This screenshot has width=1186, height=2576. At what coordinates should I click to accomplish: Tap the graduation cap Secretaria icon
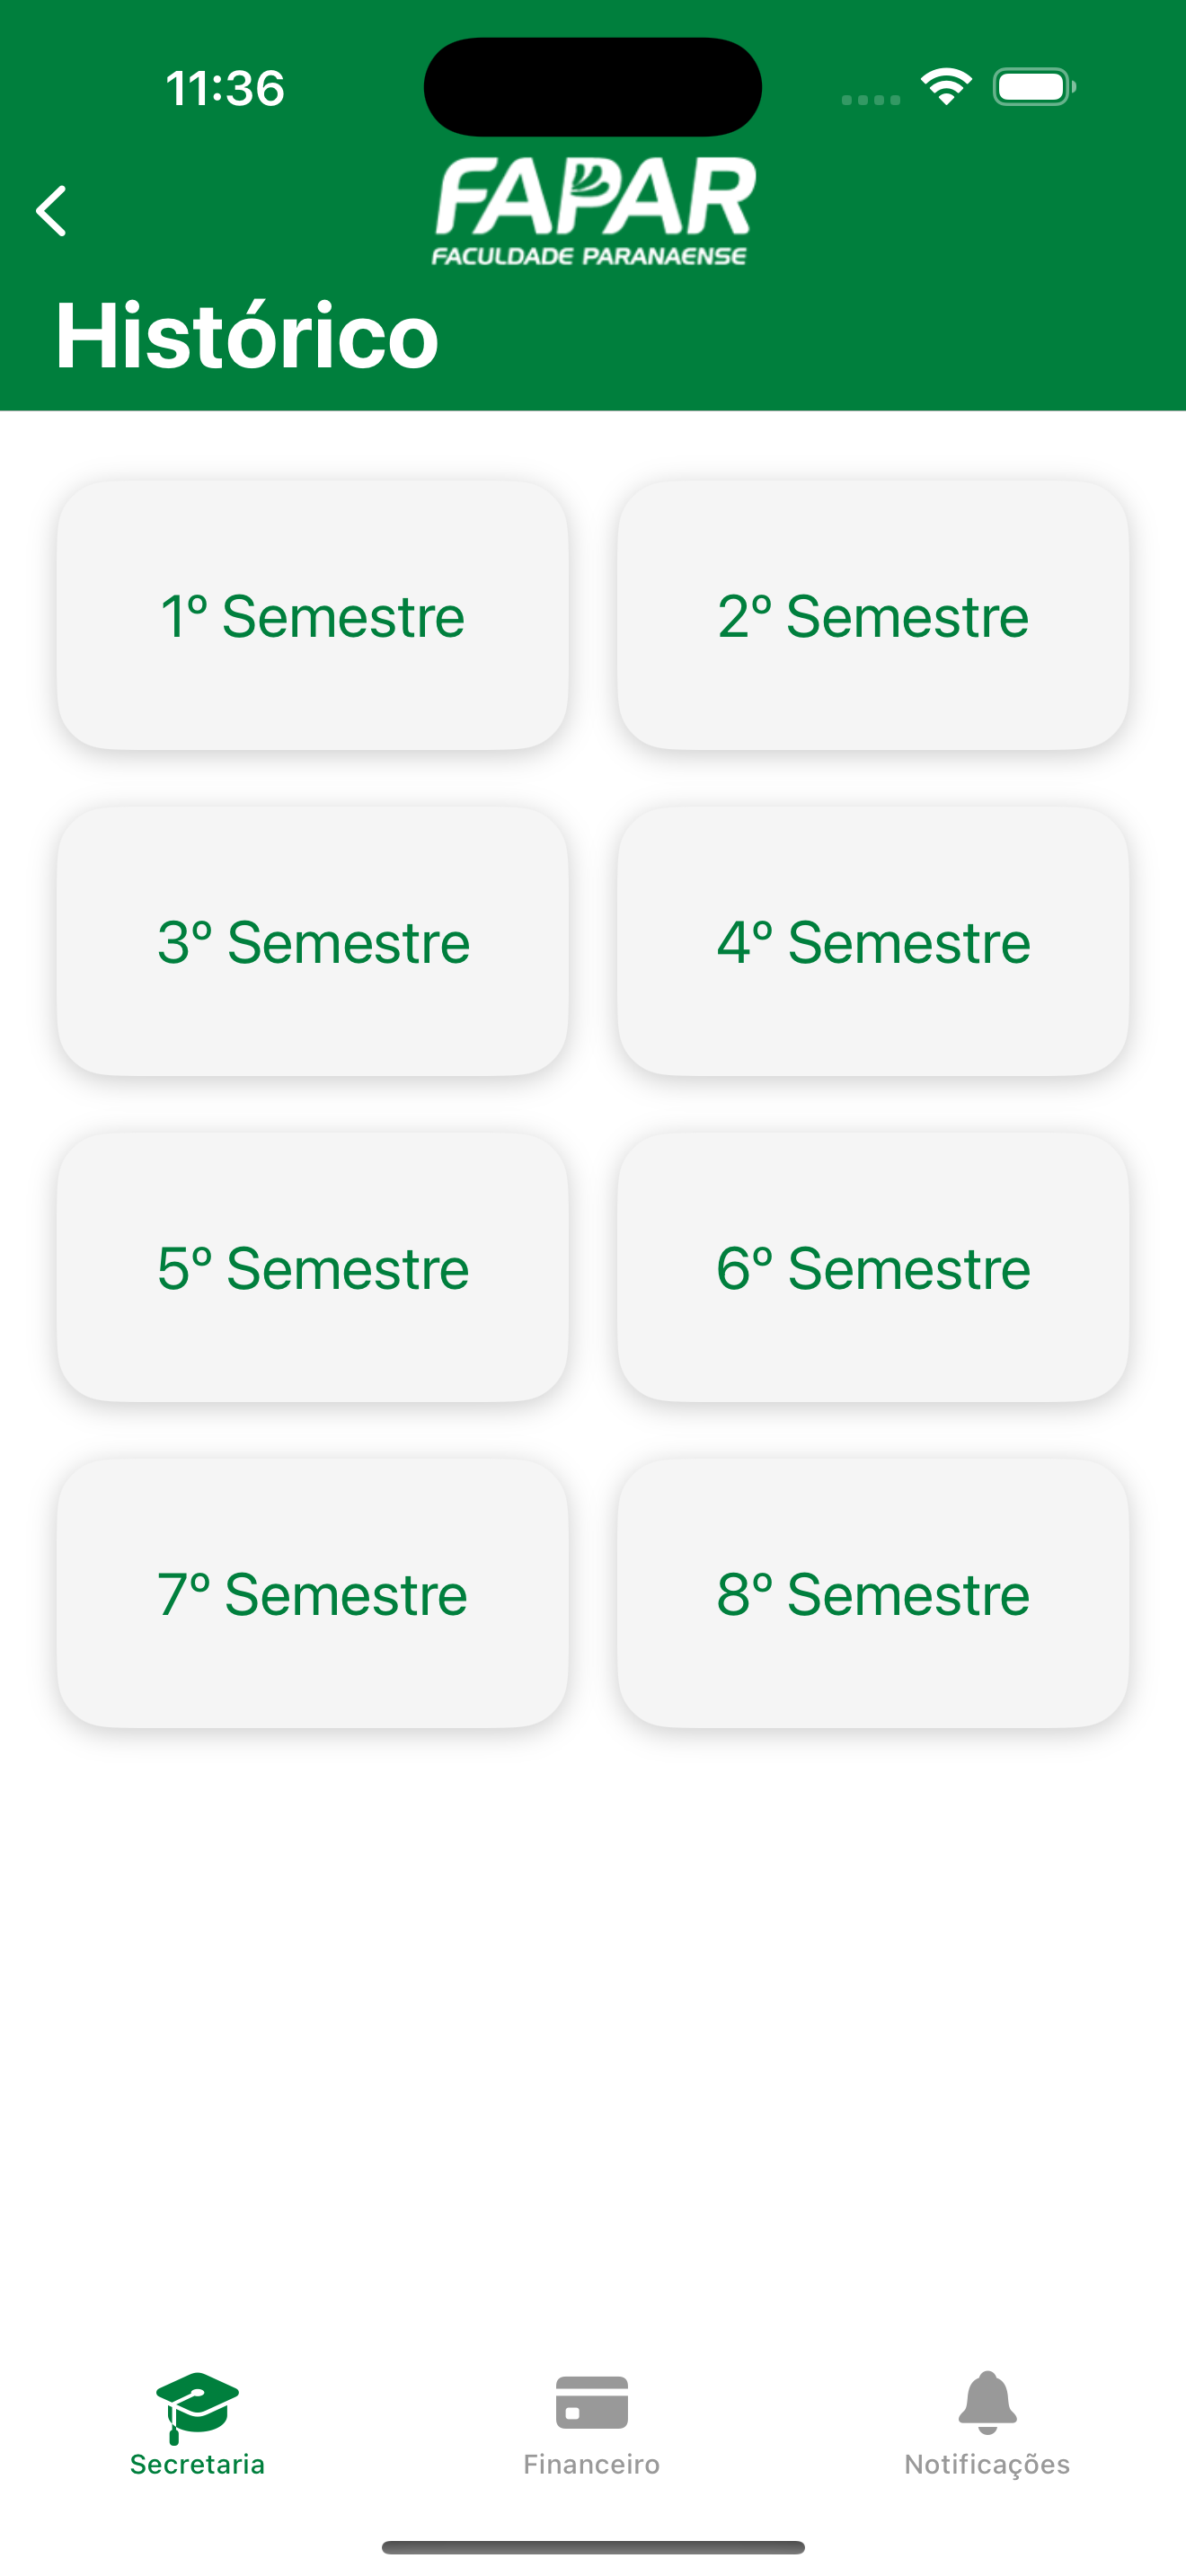coord(197,2406)
